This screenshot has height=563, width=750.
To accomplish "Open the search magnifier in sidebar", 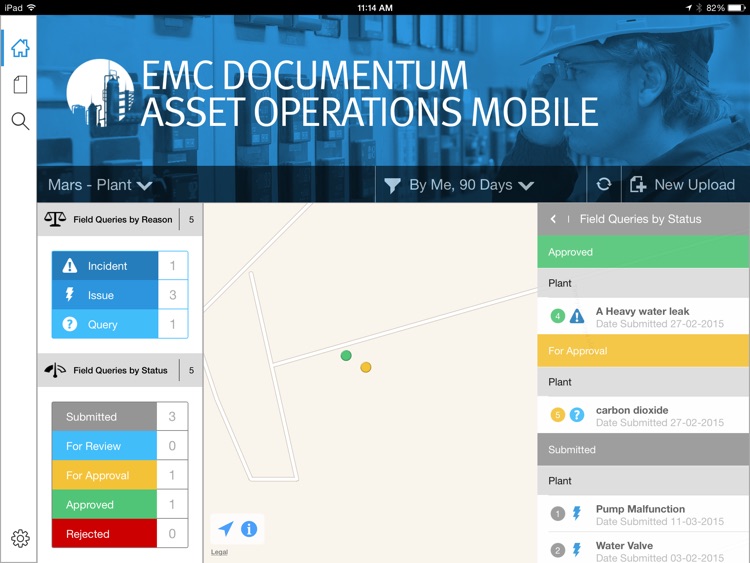I will 20,121.
